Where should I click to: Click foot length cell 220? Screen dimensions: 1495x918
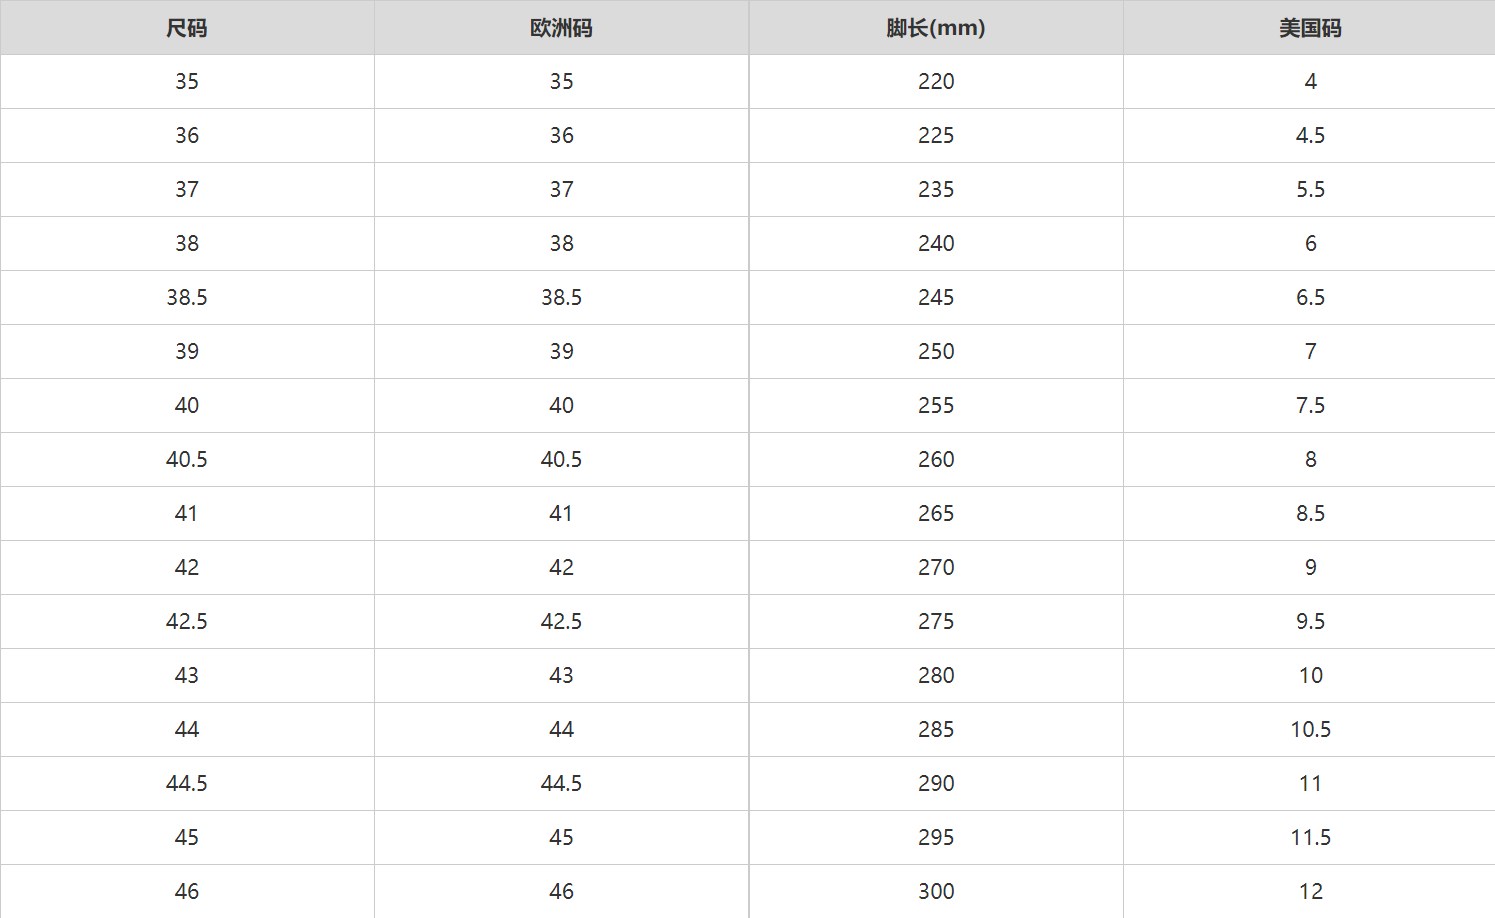(936, 82)
